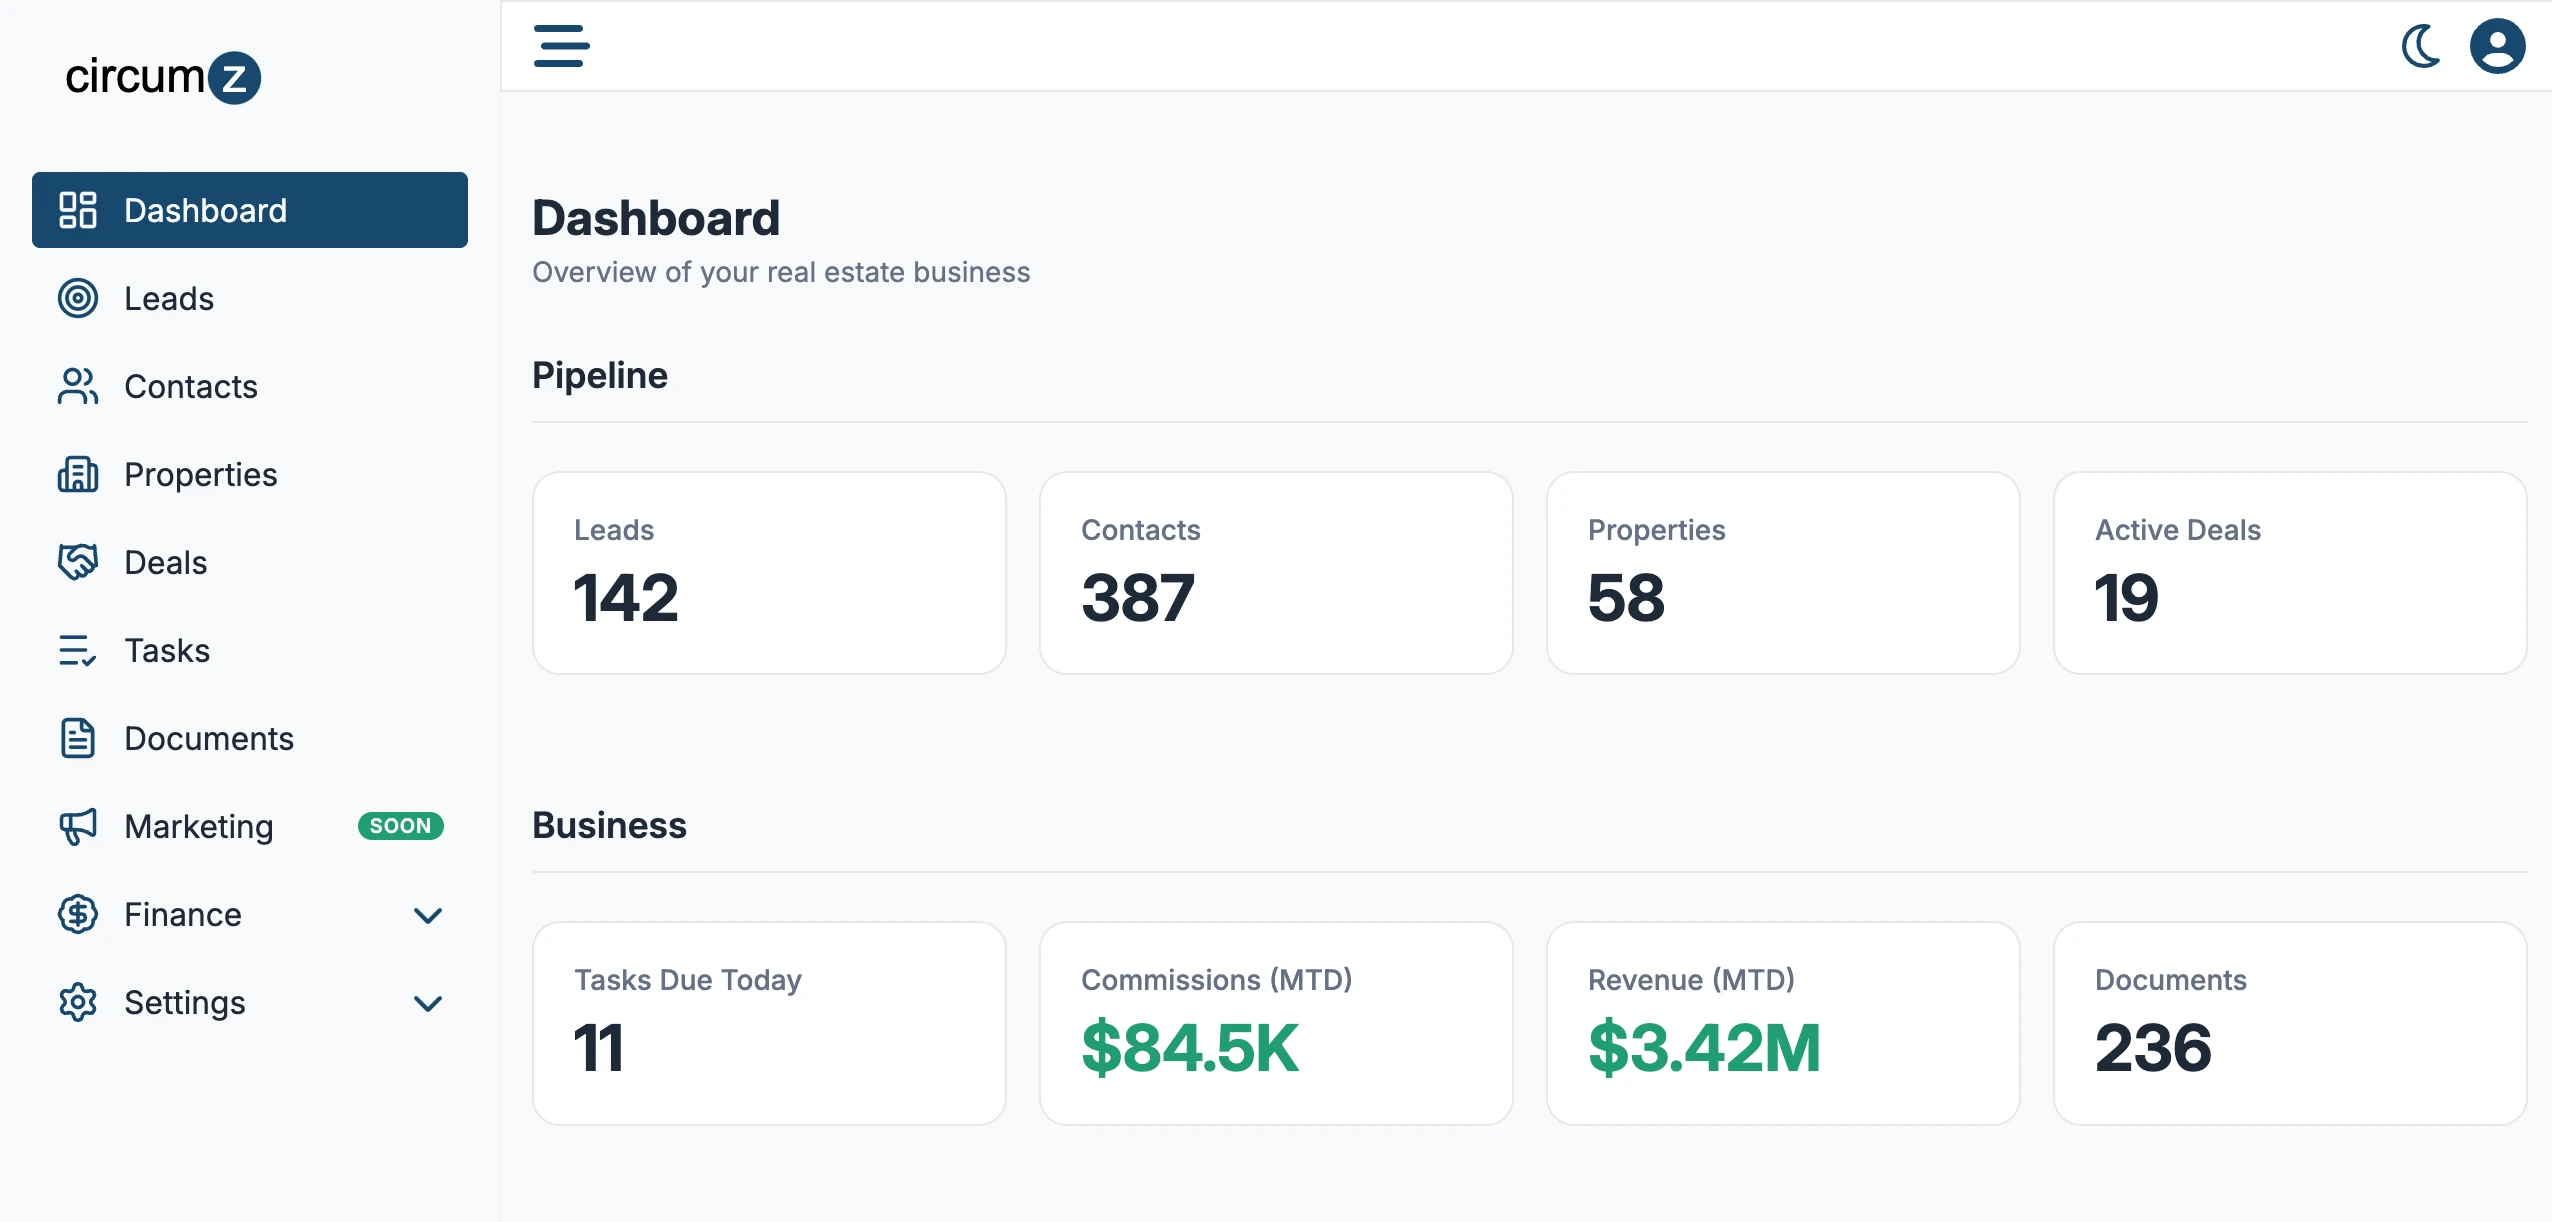This screenshot has width=2552, height=1222.
Task: Click the Dashboard grid icon in sidebar
Action: [x=78, y=210]
